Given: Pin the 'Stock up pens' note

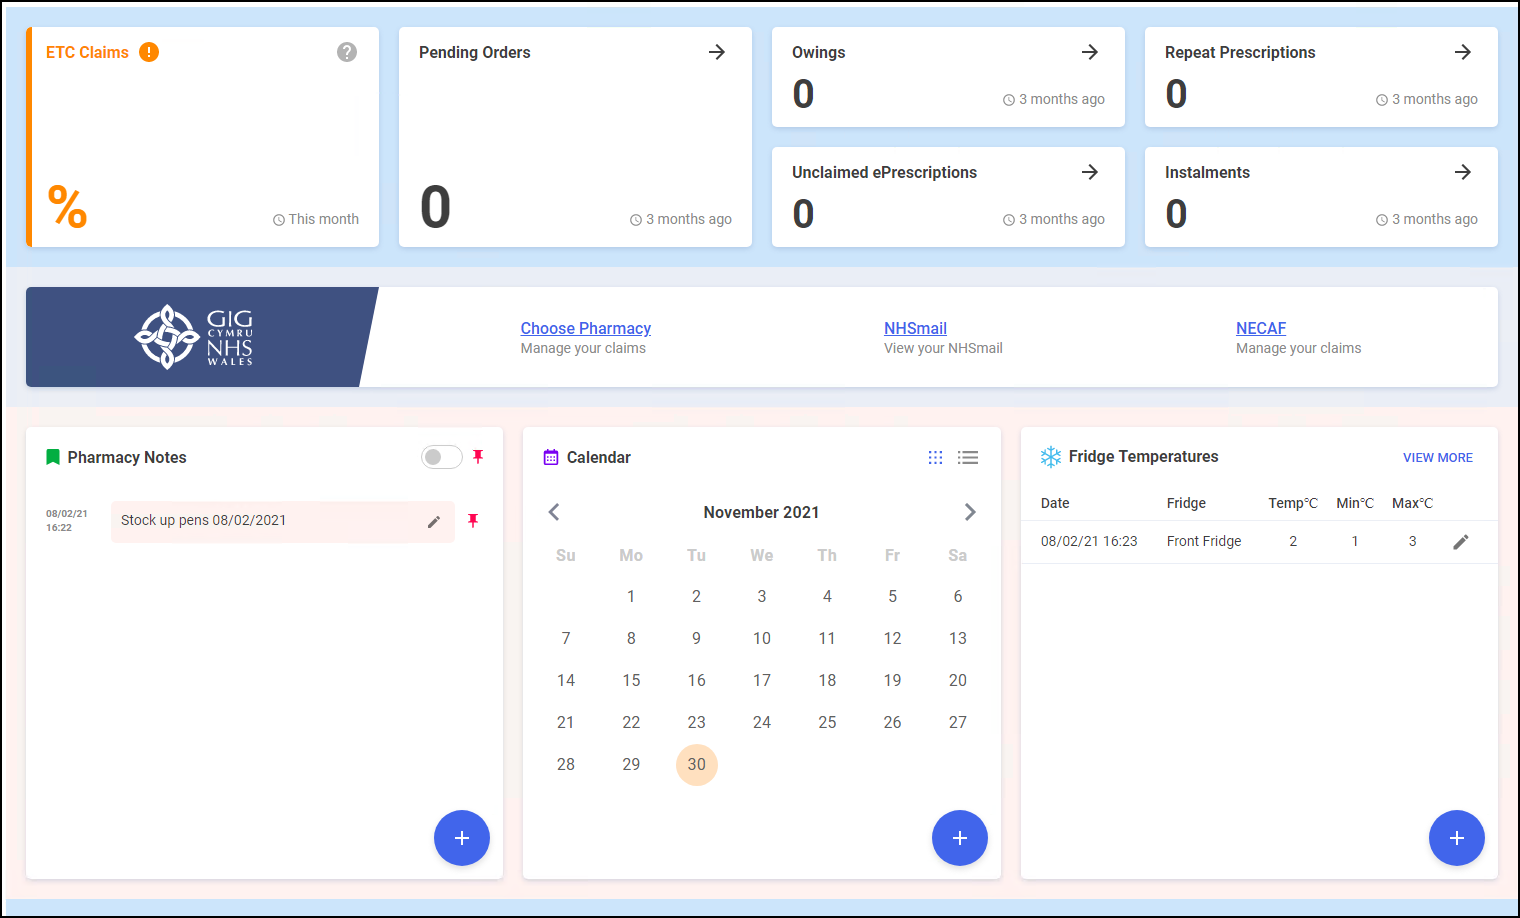Looking at the screenshot, I should point(473,521).
